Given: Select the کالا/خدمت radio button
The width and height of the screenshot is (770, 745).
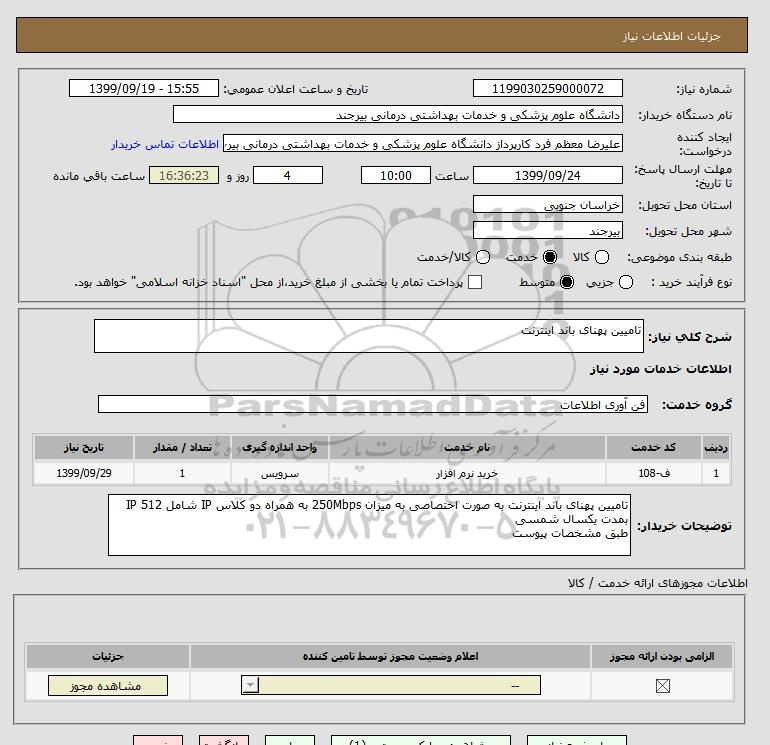Looking at the screenshot, I should (483, 257).
